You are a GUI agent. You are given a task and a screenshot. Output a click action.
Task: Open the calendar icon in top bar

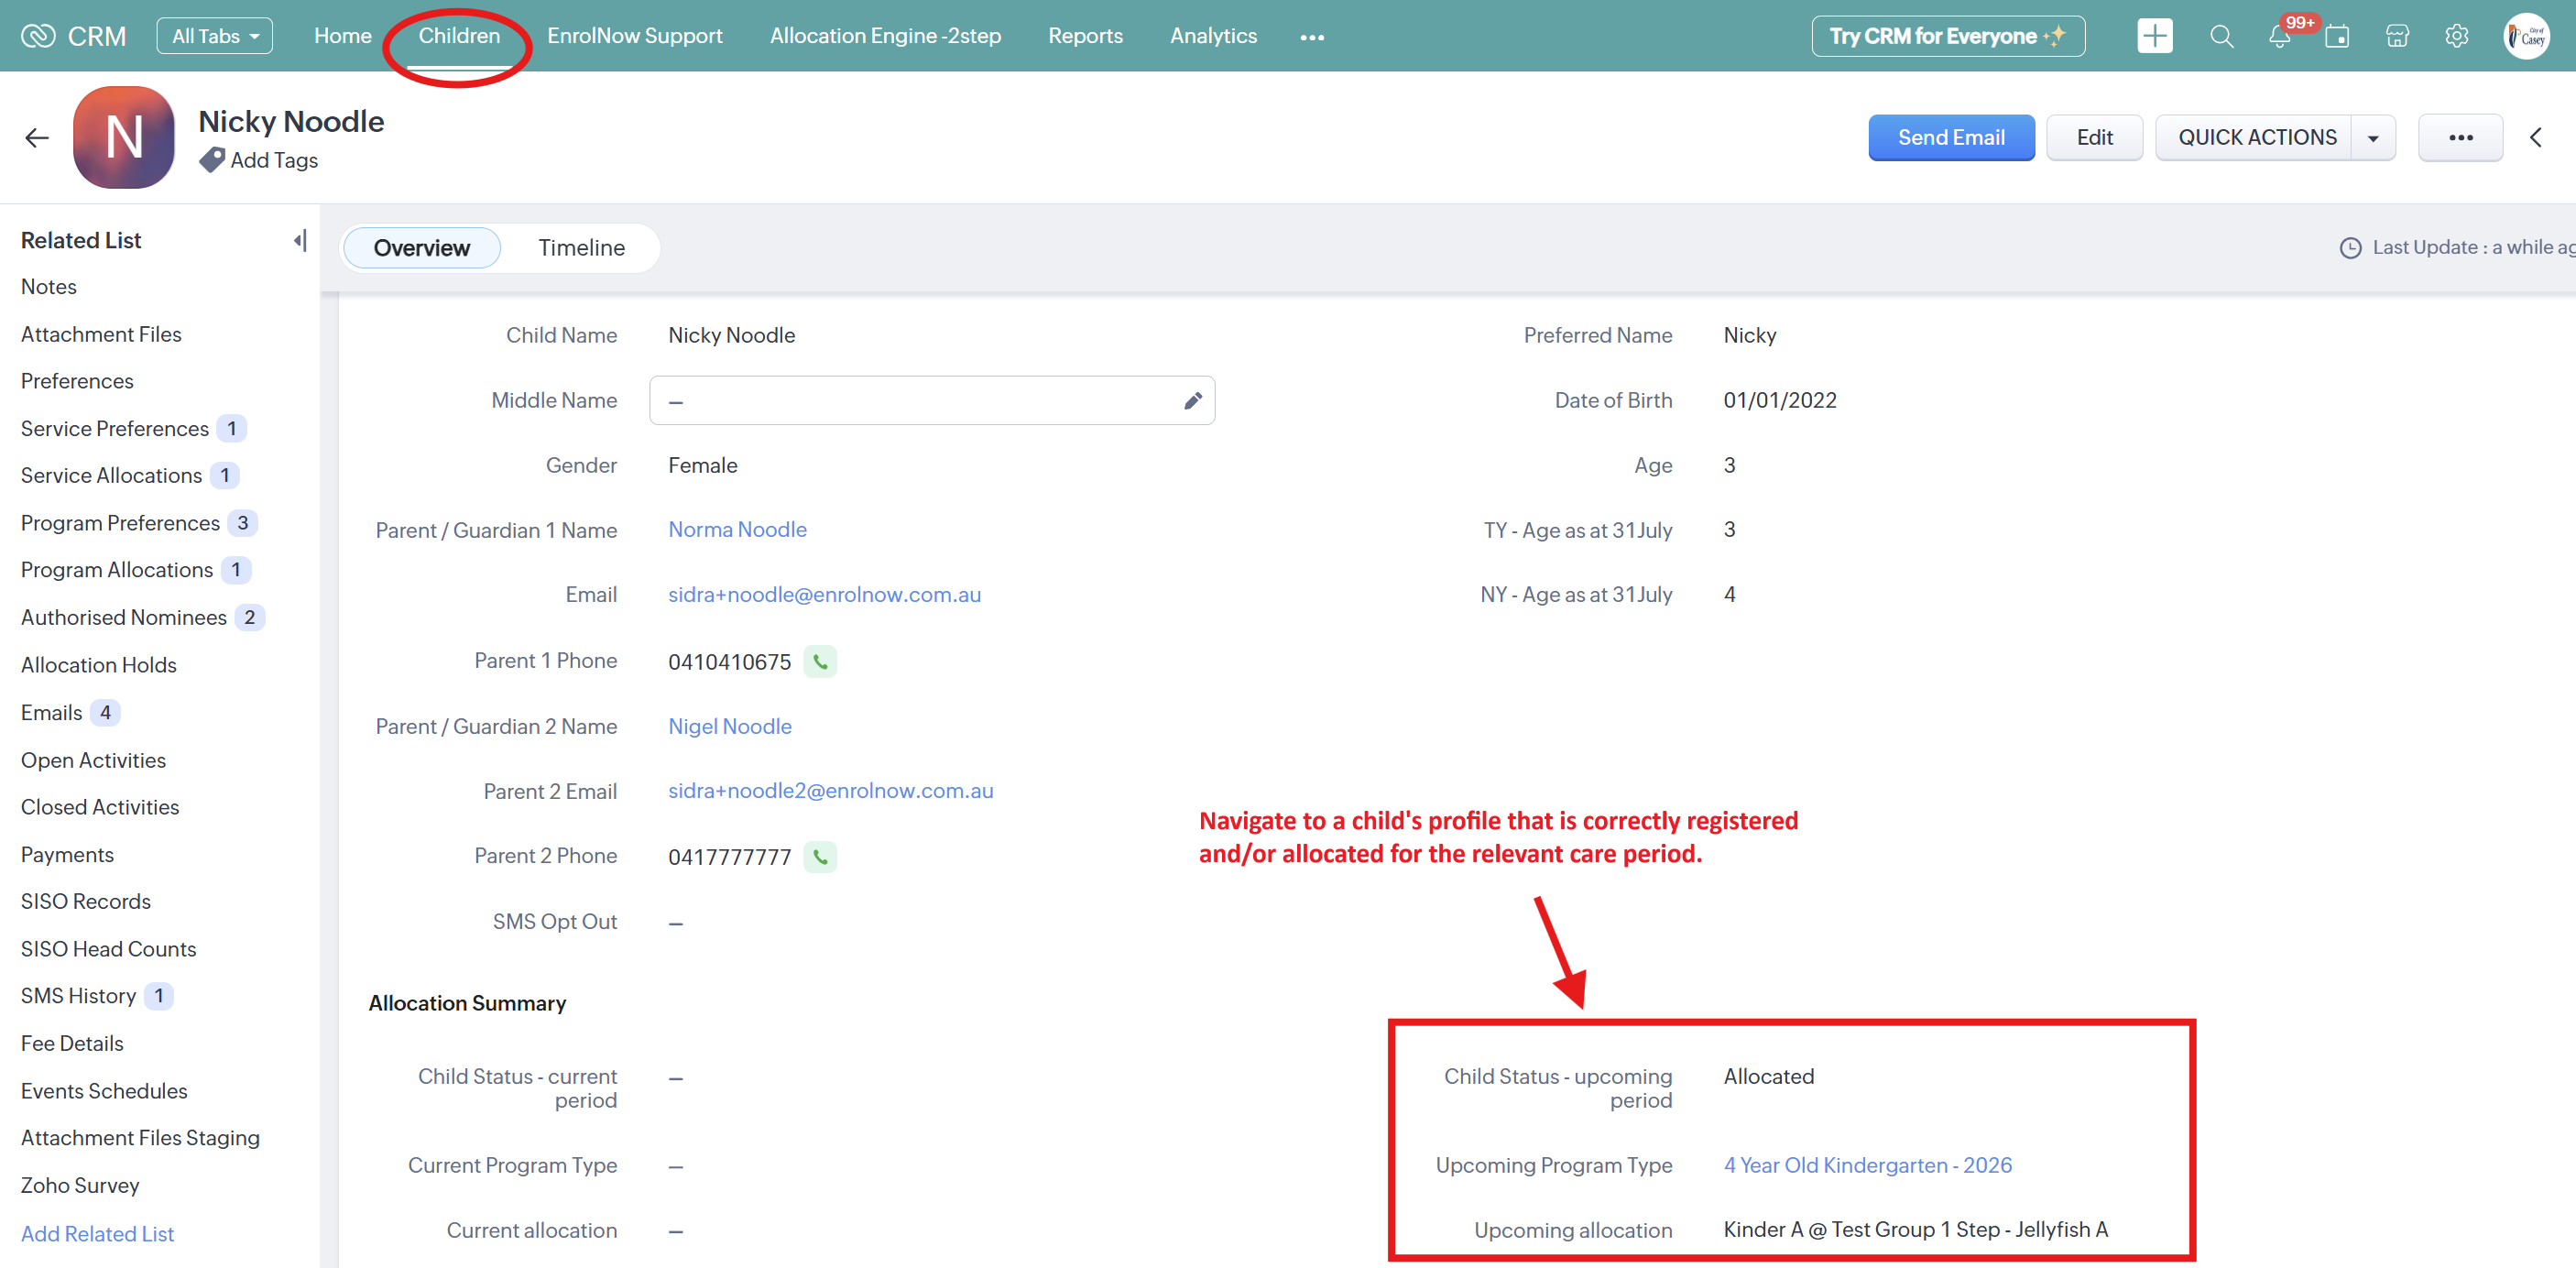[2337, 37]
